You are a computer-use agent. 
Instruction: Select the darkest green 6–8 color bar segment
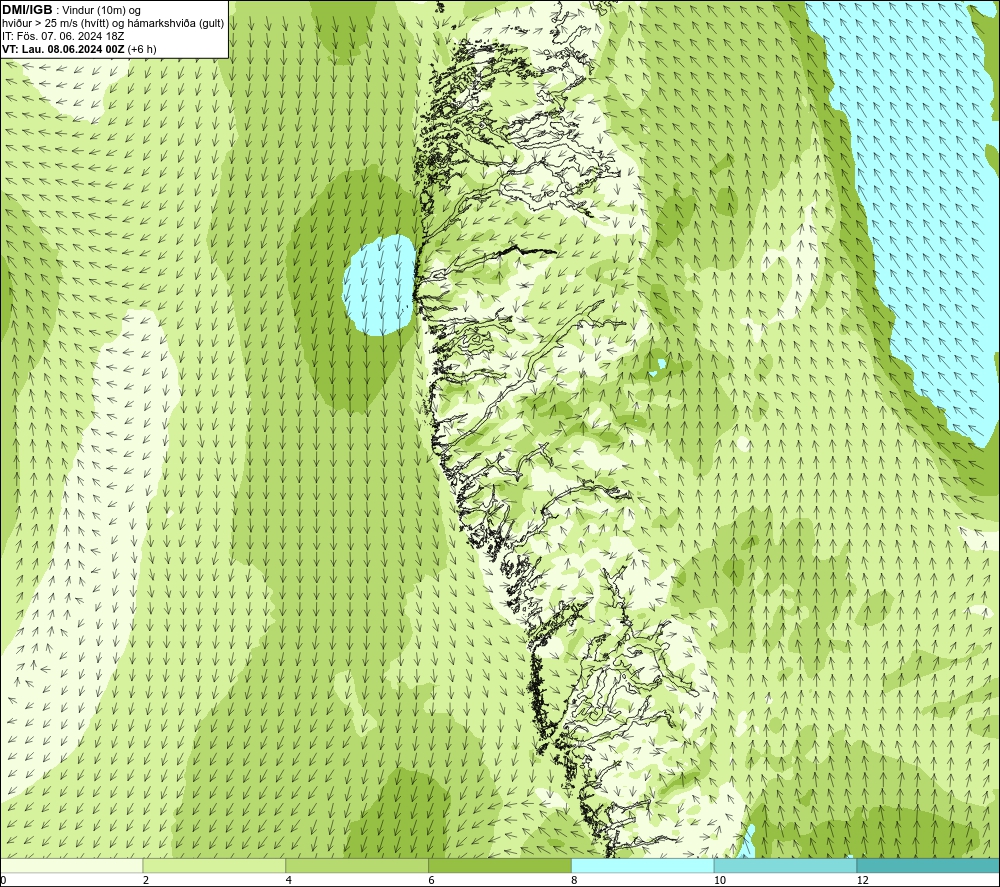point(500,866)
